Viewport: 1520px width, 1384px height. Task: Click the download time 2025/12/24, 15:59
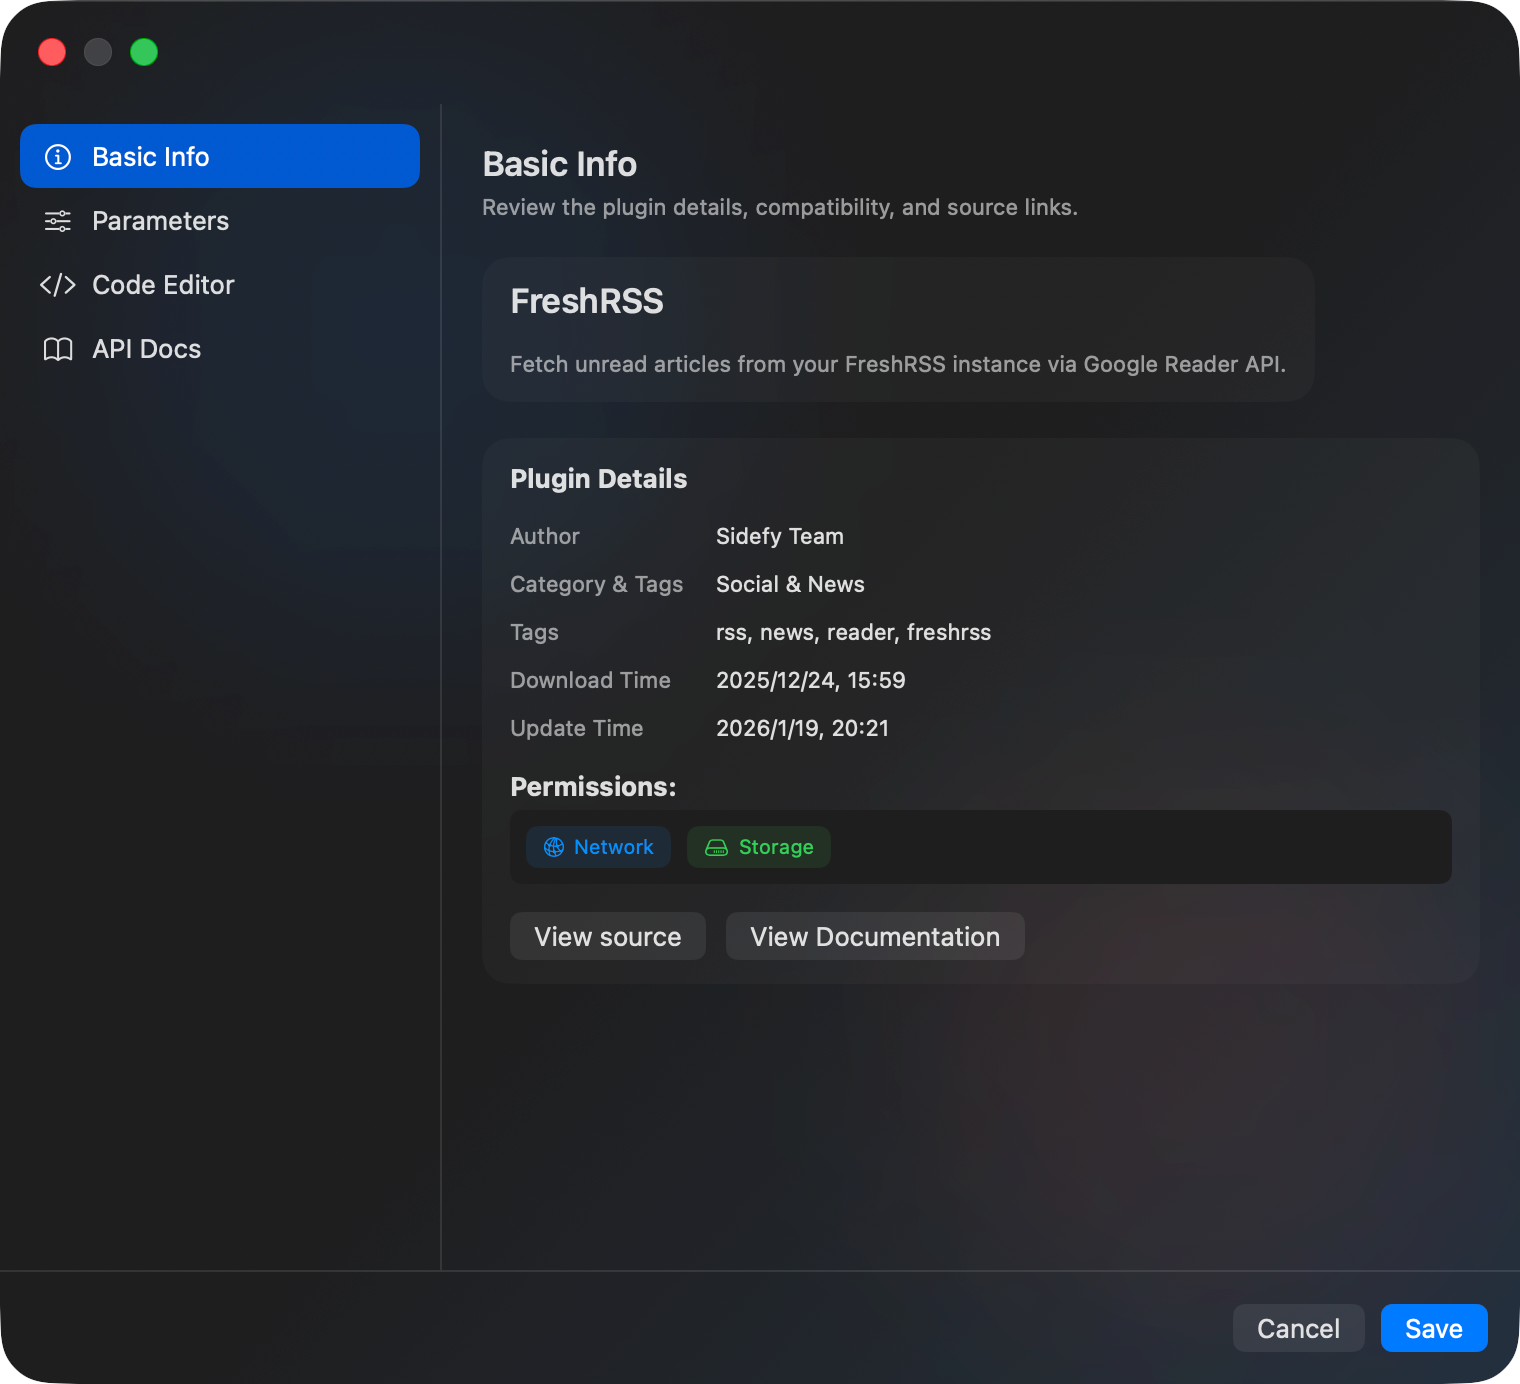click(811, 680)
